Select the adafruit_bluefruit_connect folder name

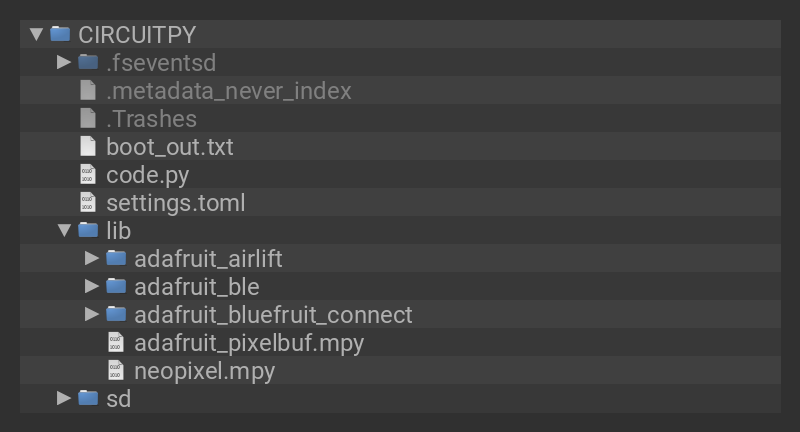click(x=273, y=315)
